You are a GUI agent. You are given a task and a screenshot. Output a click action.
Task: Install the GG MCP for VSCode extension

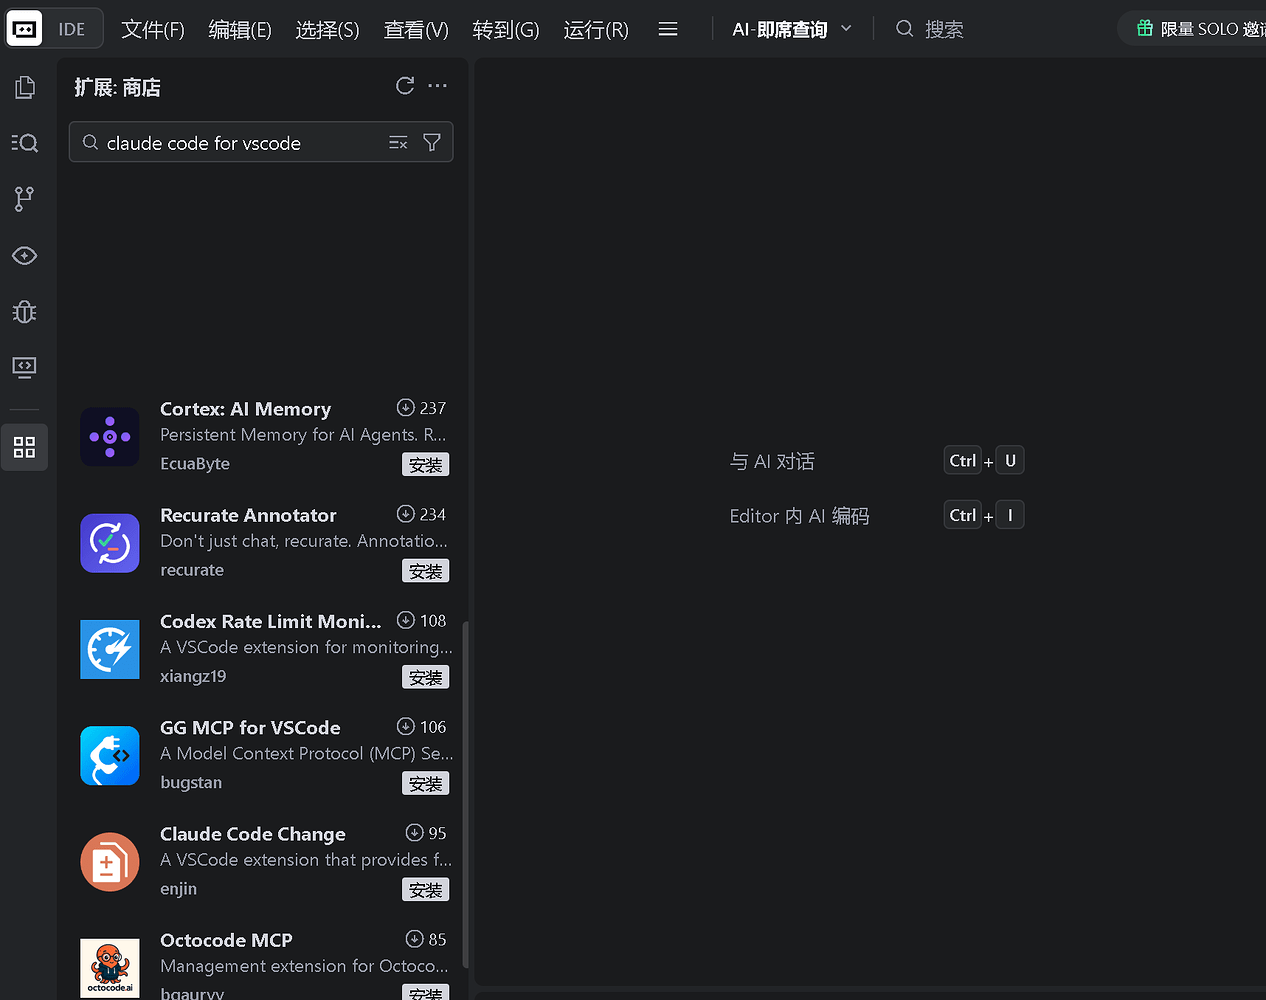click(426, 784)
